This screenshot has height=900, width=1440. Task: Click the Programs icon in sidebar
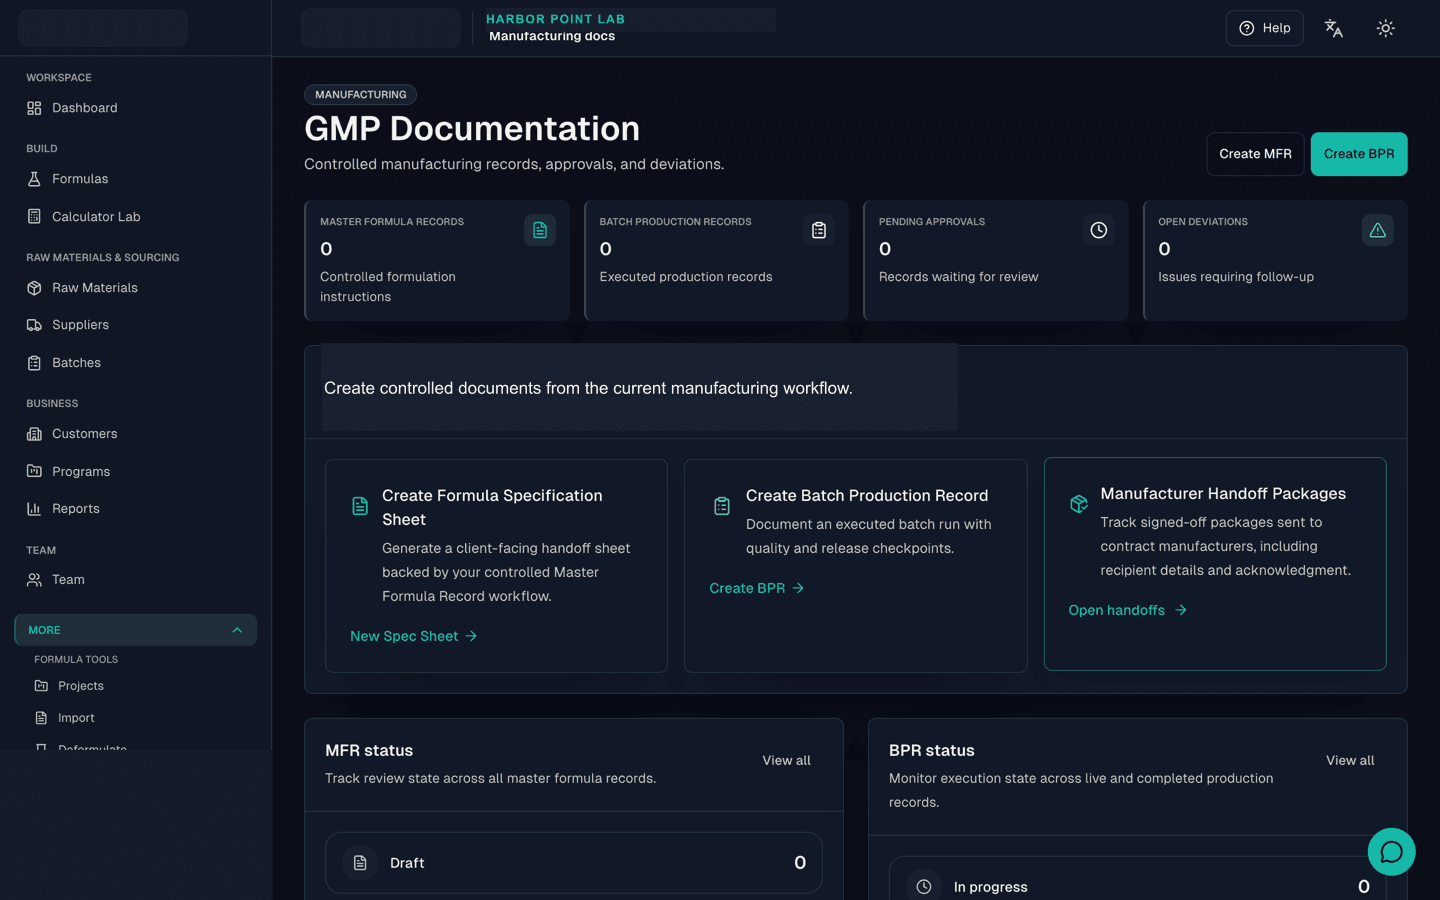coord(34,471)
